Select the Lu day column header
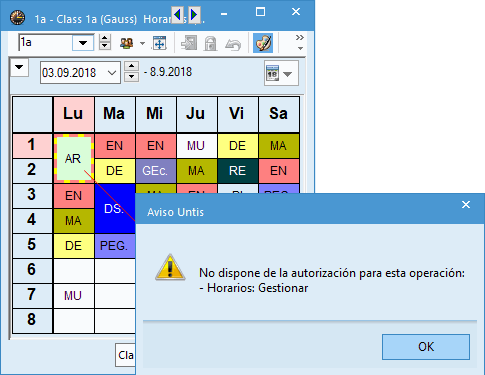485x375 pixels. (x=73, y=114)
